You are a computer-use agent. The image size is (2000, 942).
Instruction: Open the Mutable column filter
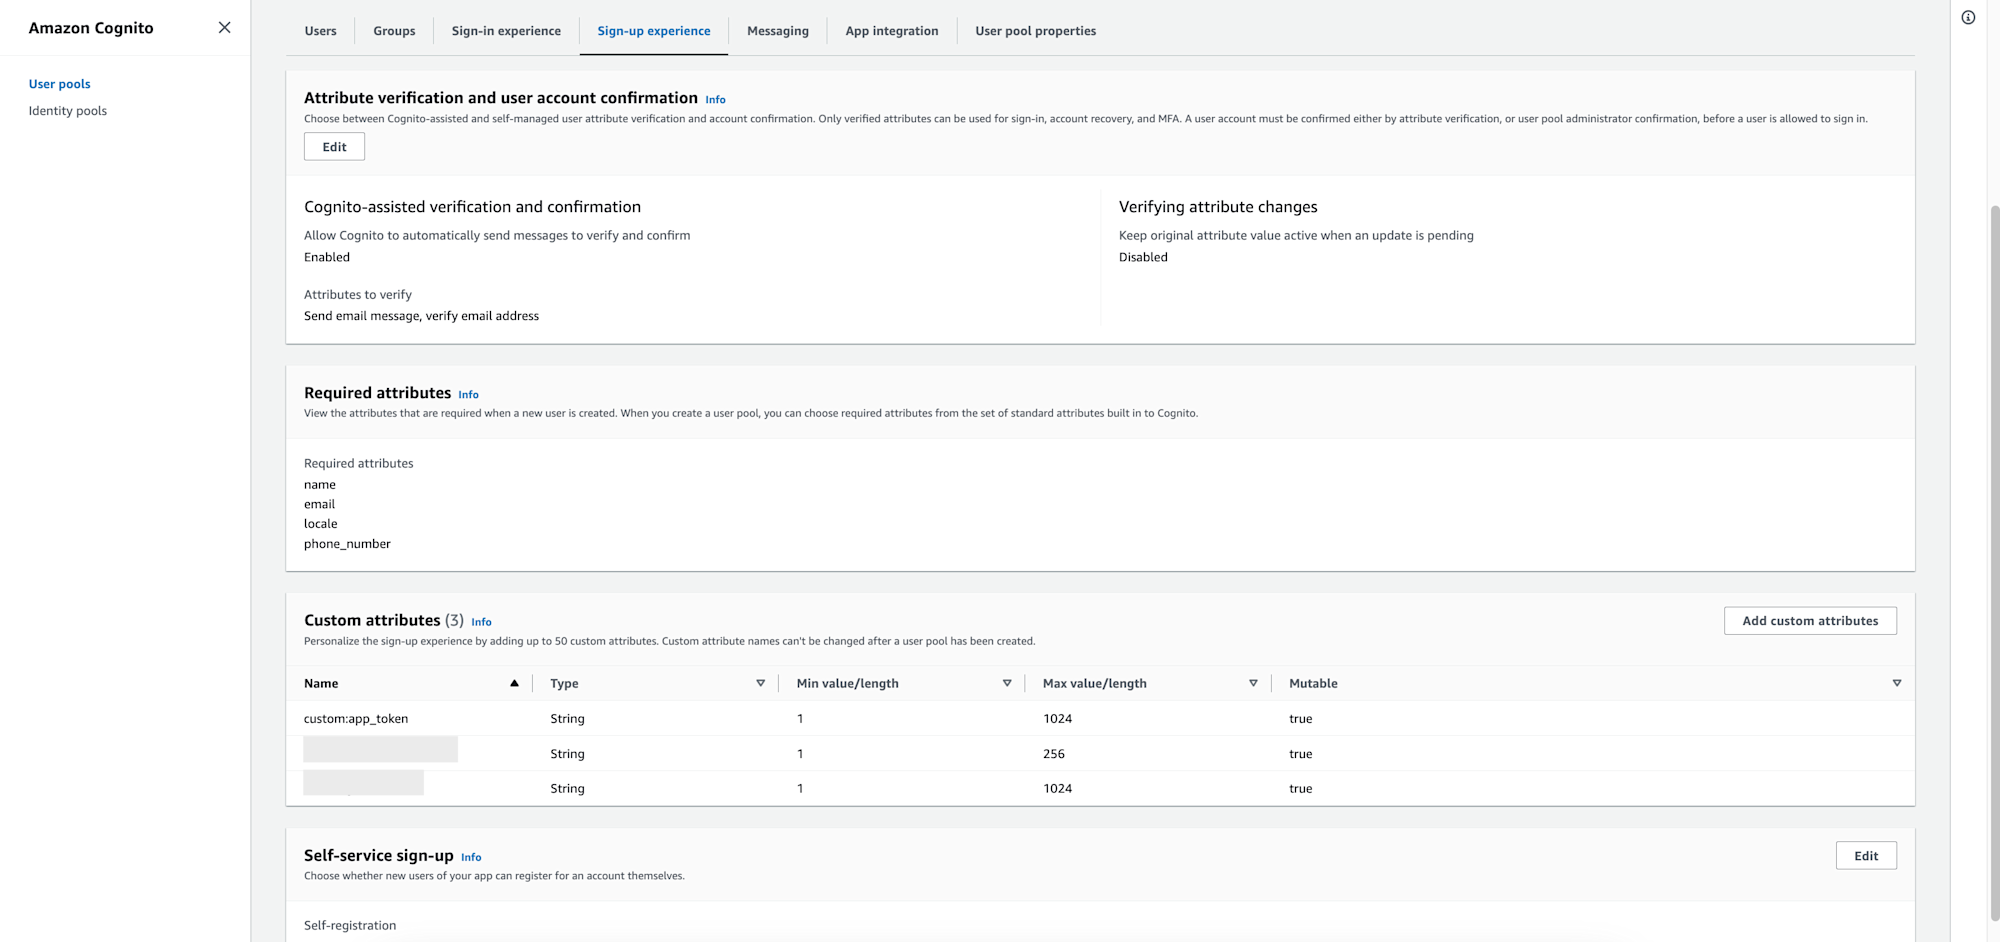[x=1897, y=683]
